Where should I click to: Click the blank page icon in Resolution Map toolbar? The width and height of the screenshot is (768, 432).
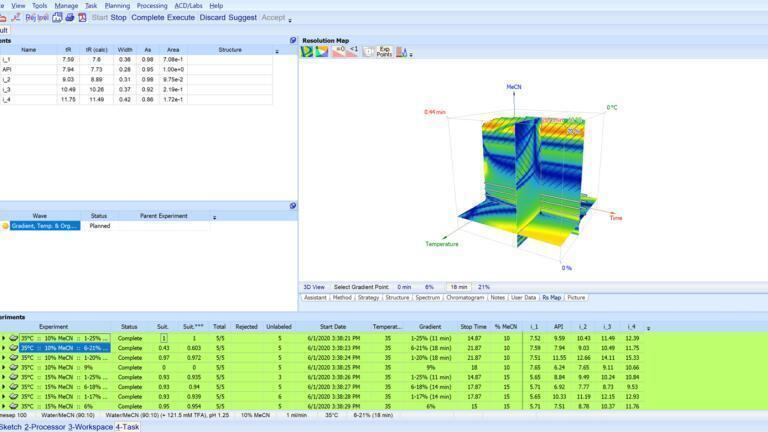(x=369, y=51)
